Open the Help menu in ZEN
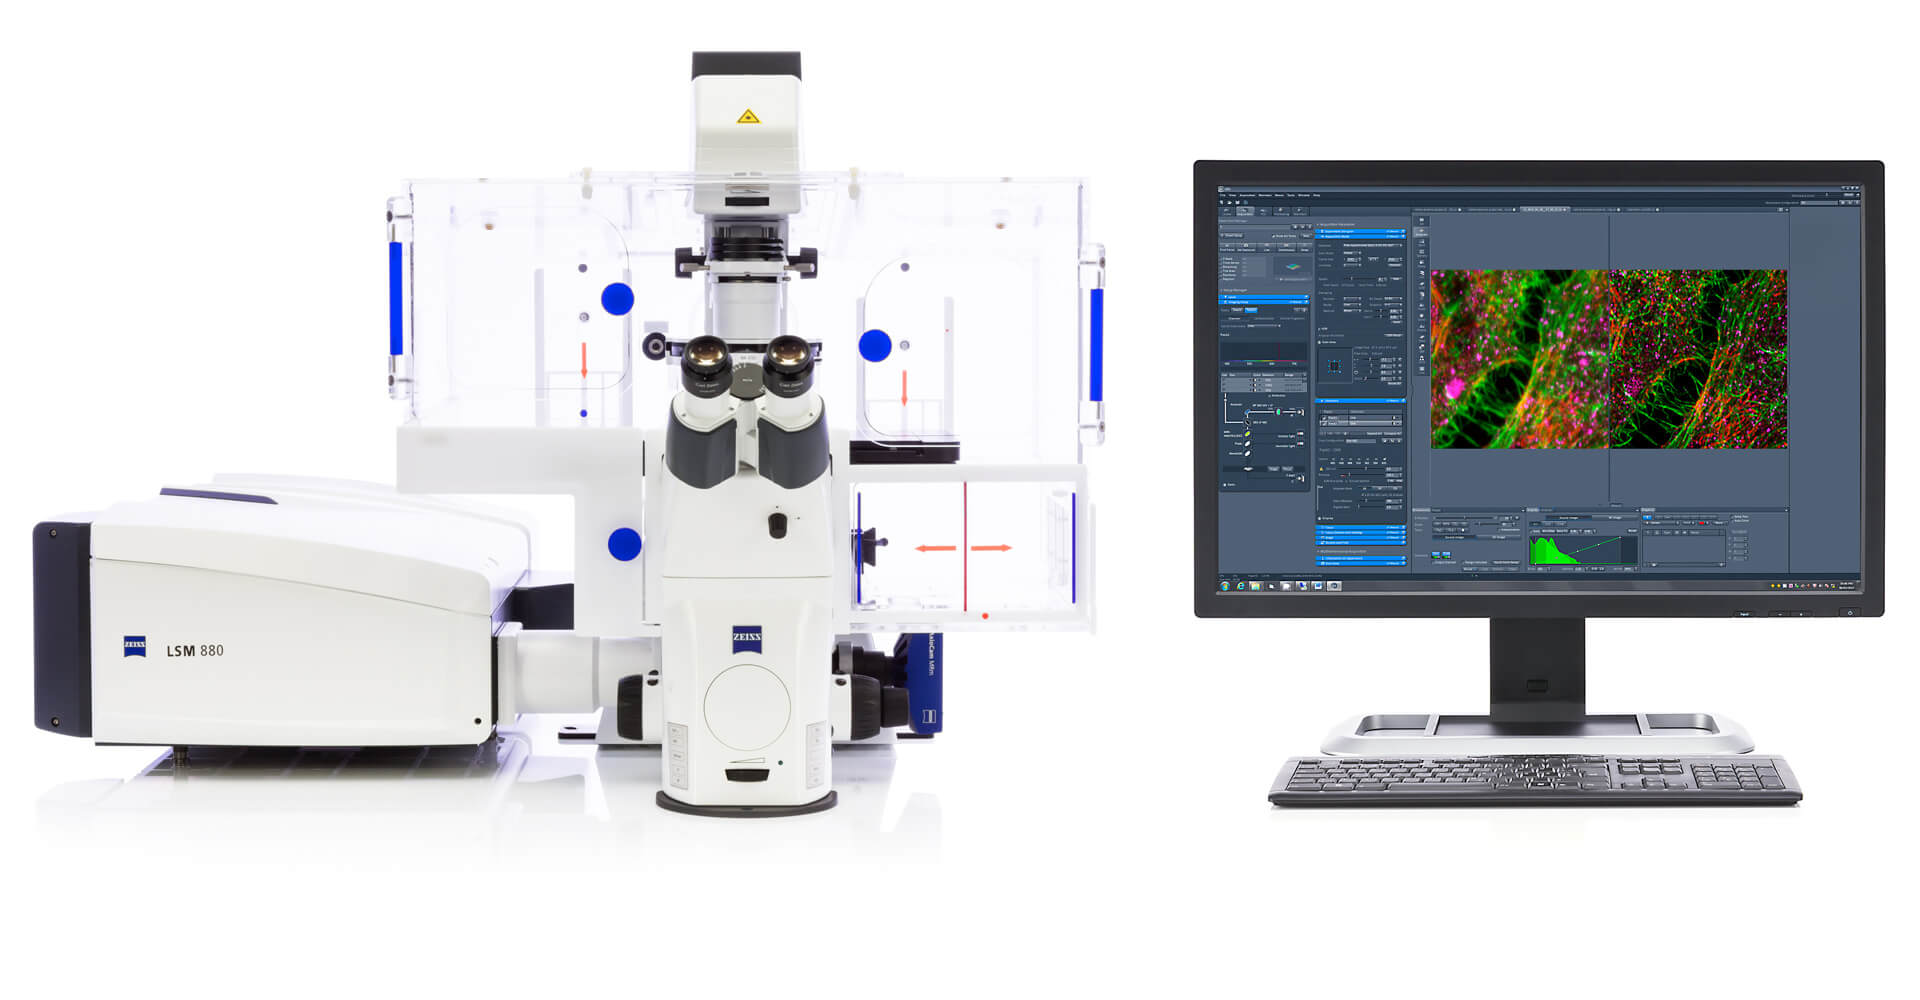This screenshot has width=1920, height=1000. pos(1317,195)
